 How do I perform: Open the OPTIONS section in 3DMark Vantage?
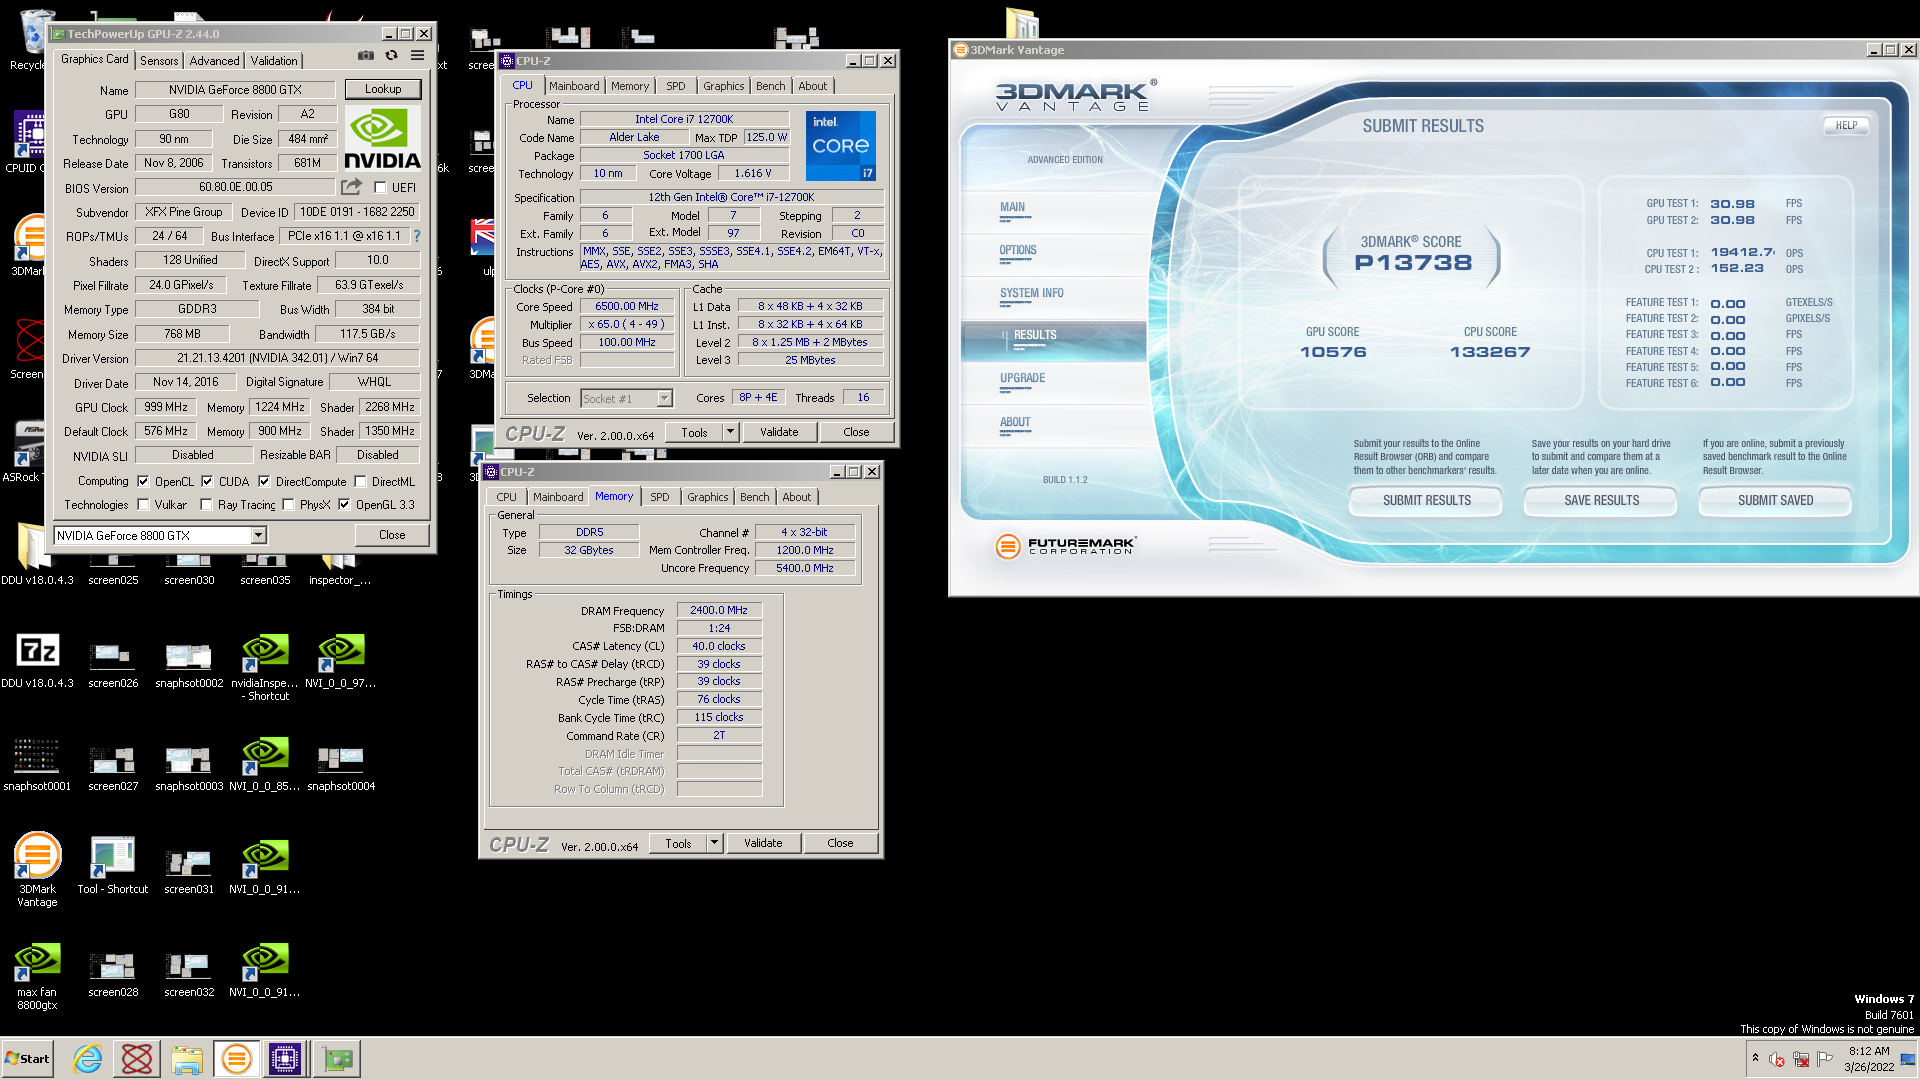click(x=1018, y=251)
